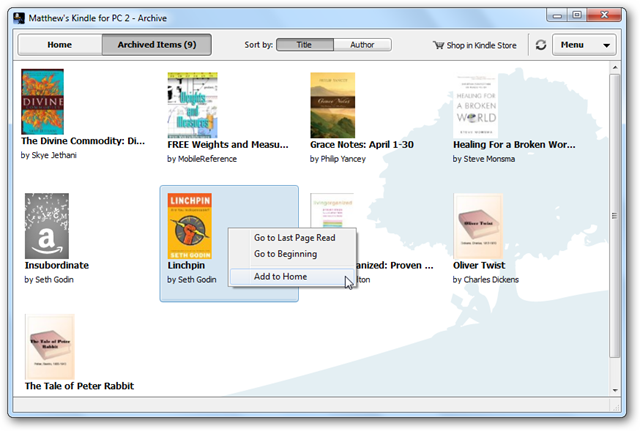Click the scrollbar down arrow
This screenshot has height=431, width=640.
click(615, 391)
